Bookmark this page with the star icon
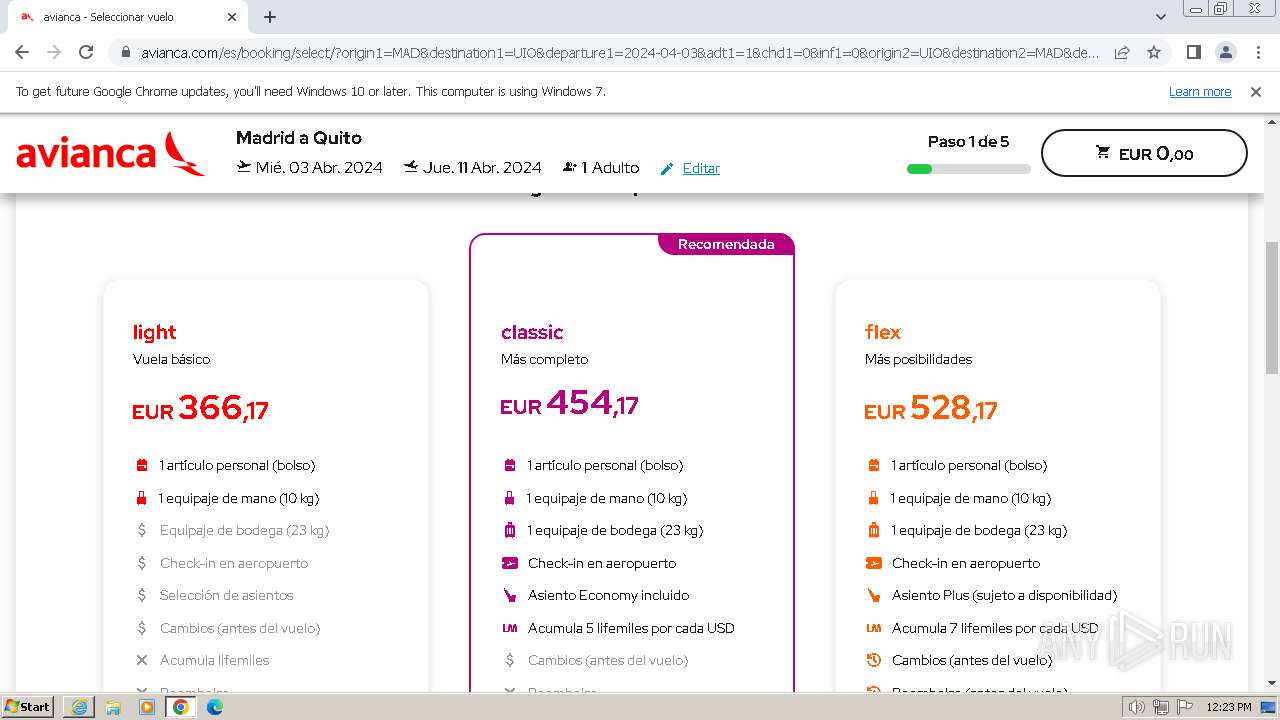 [x=1154, y=53]
